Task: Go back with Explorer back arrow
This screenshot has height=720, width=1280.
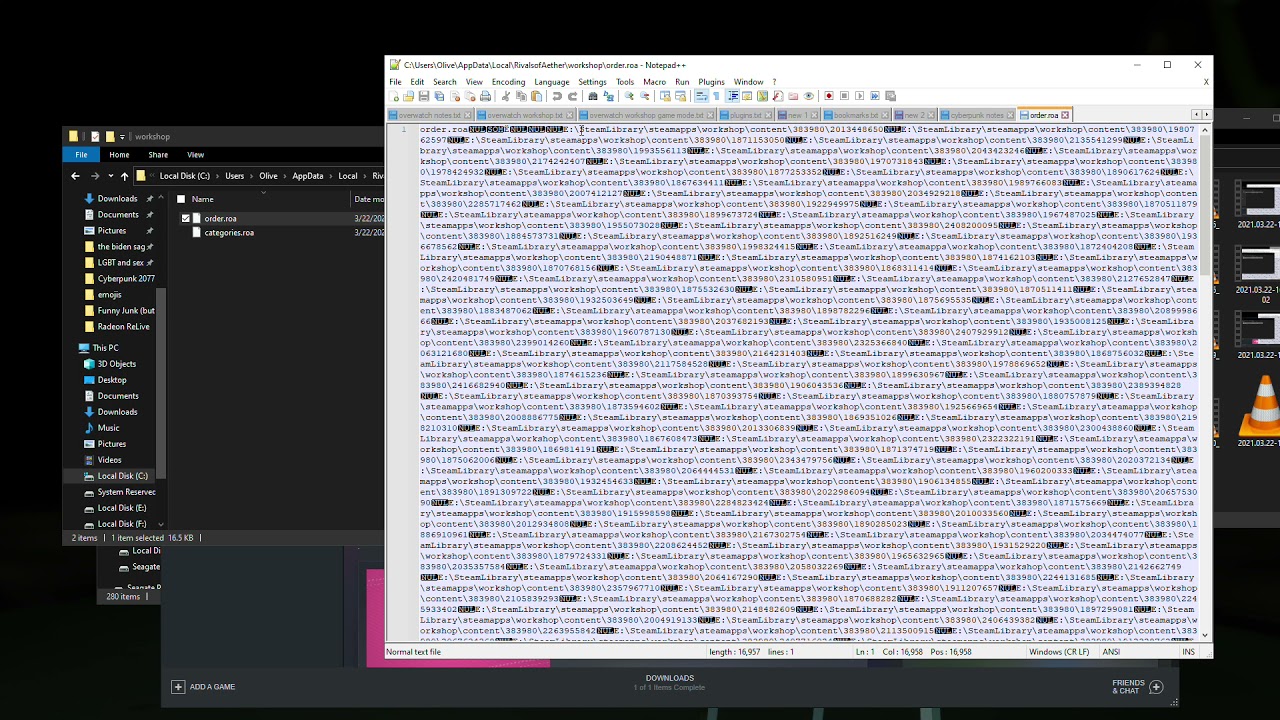Action: pos(75,176)
